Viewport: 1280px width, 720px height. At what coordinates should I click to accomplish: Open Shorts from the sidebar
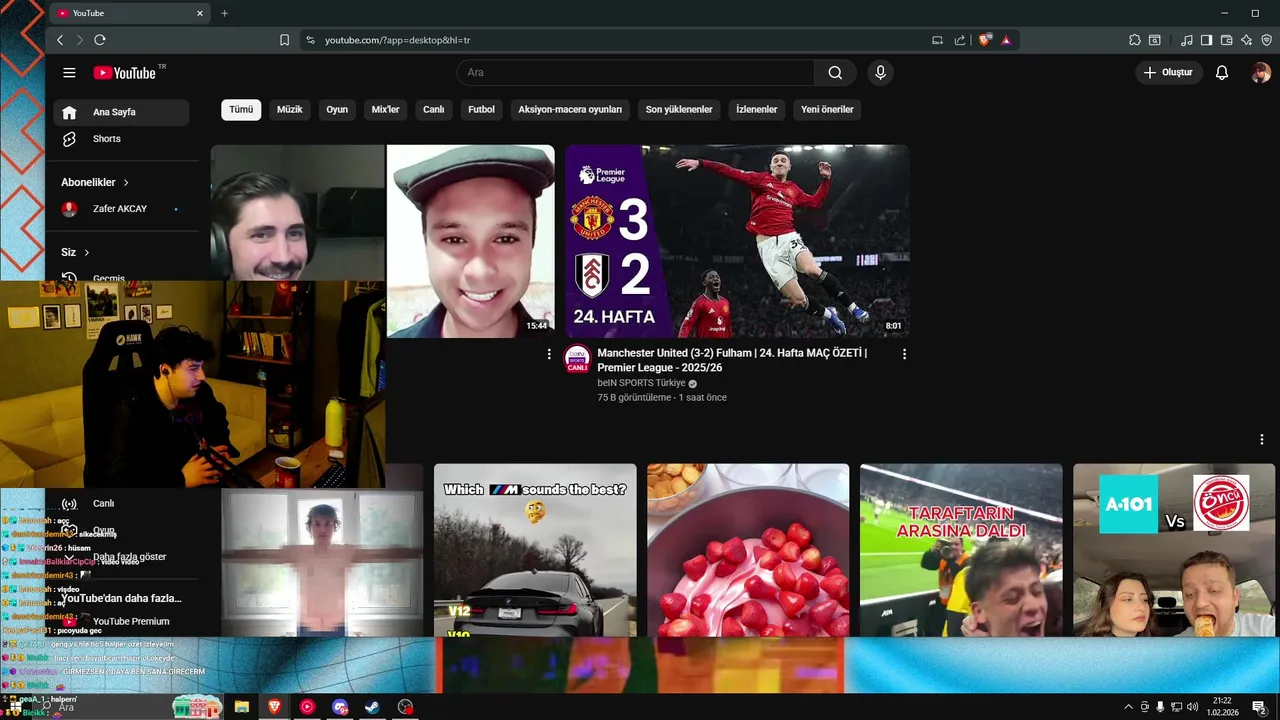pyautogui.click(x=121, y=139)
